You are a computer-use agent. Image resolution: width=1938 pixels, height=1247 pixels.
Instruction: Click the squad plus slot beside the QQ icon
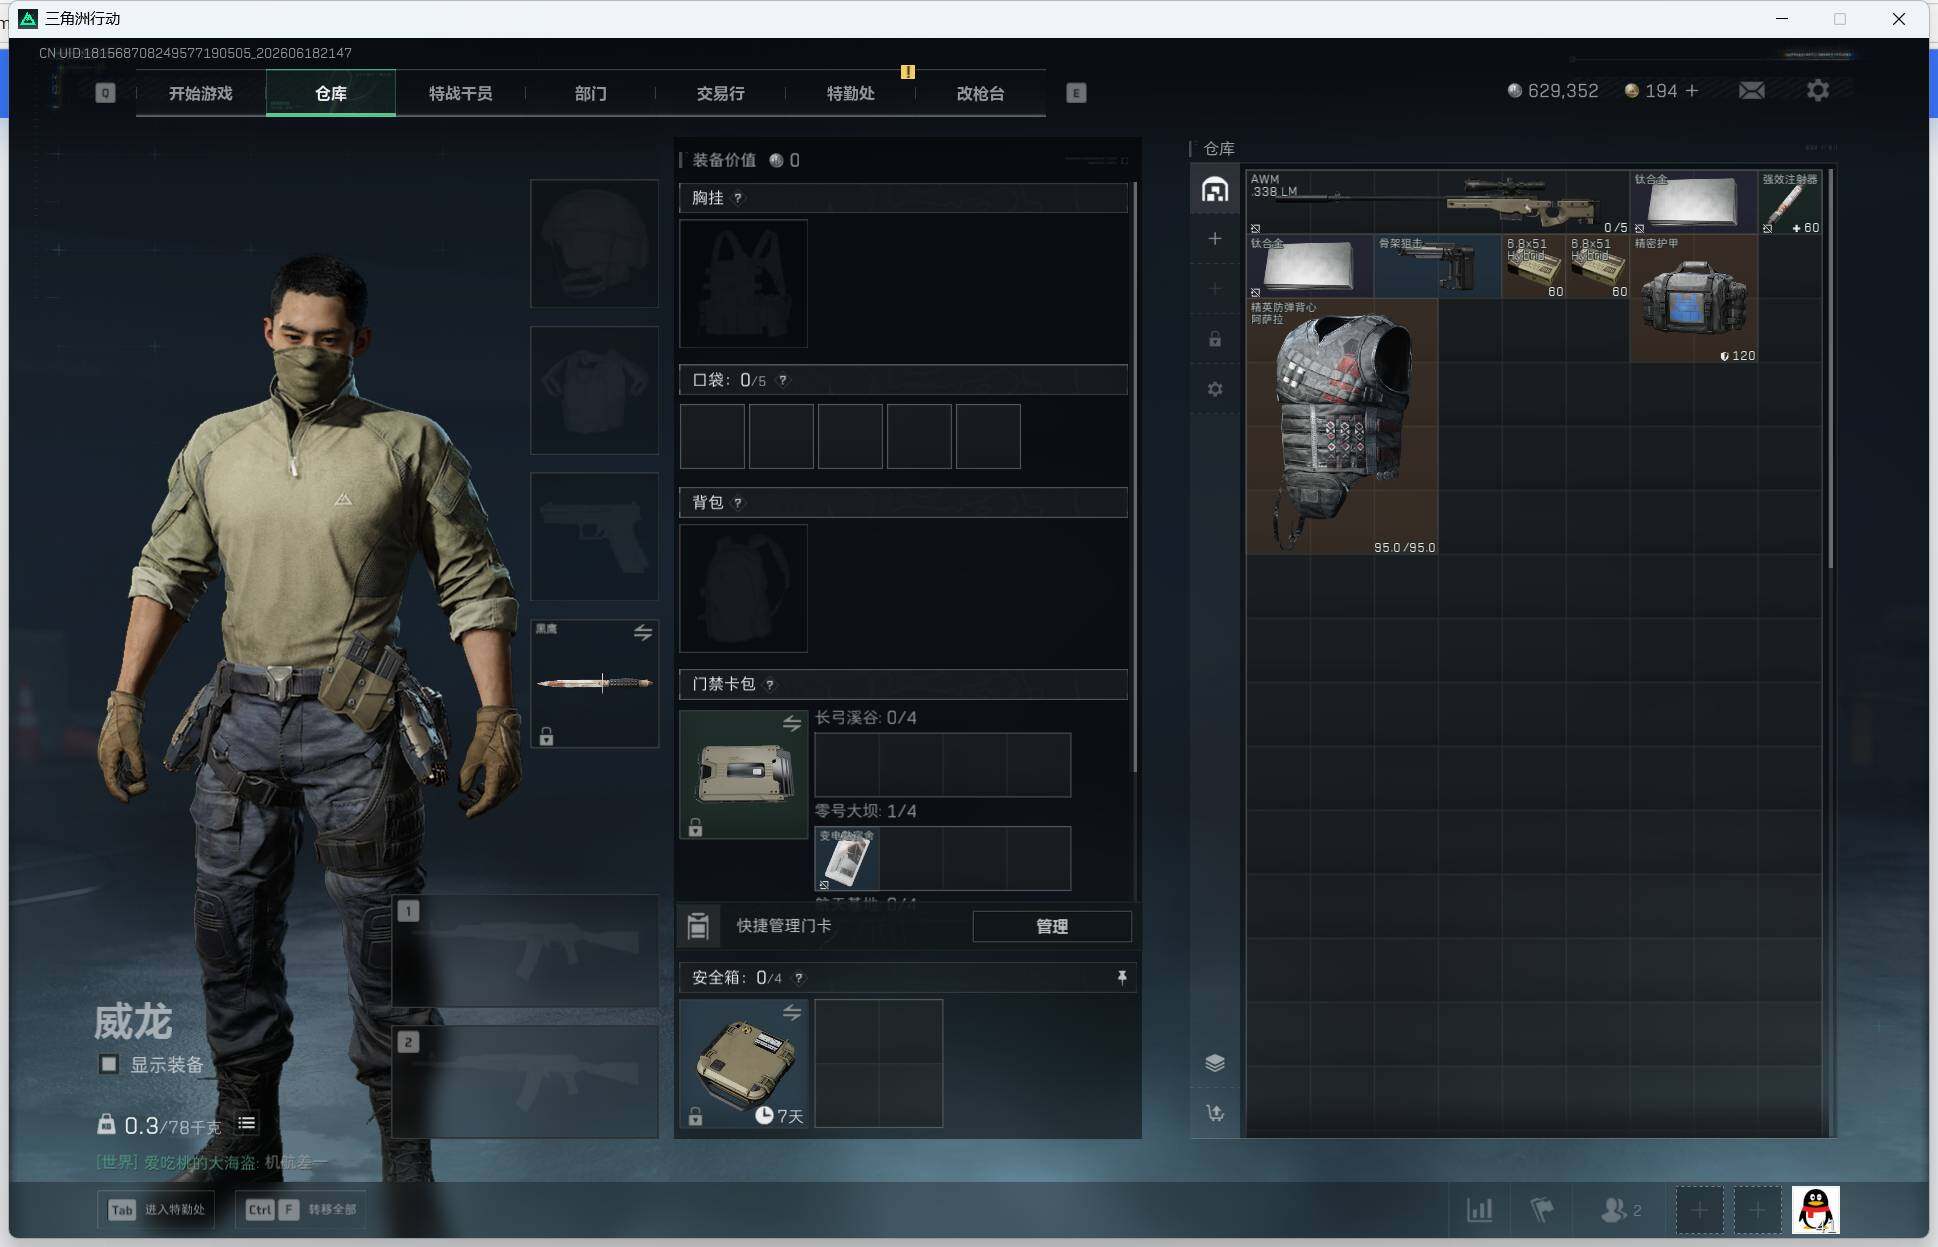[1757, 1210]
